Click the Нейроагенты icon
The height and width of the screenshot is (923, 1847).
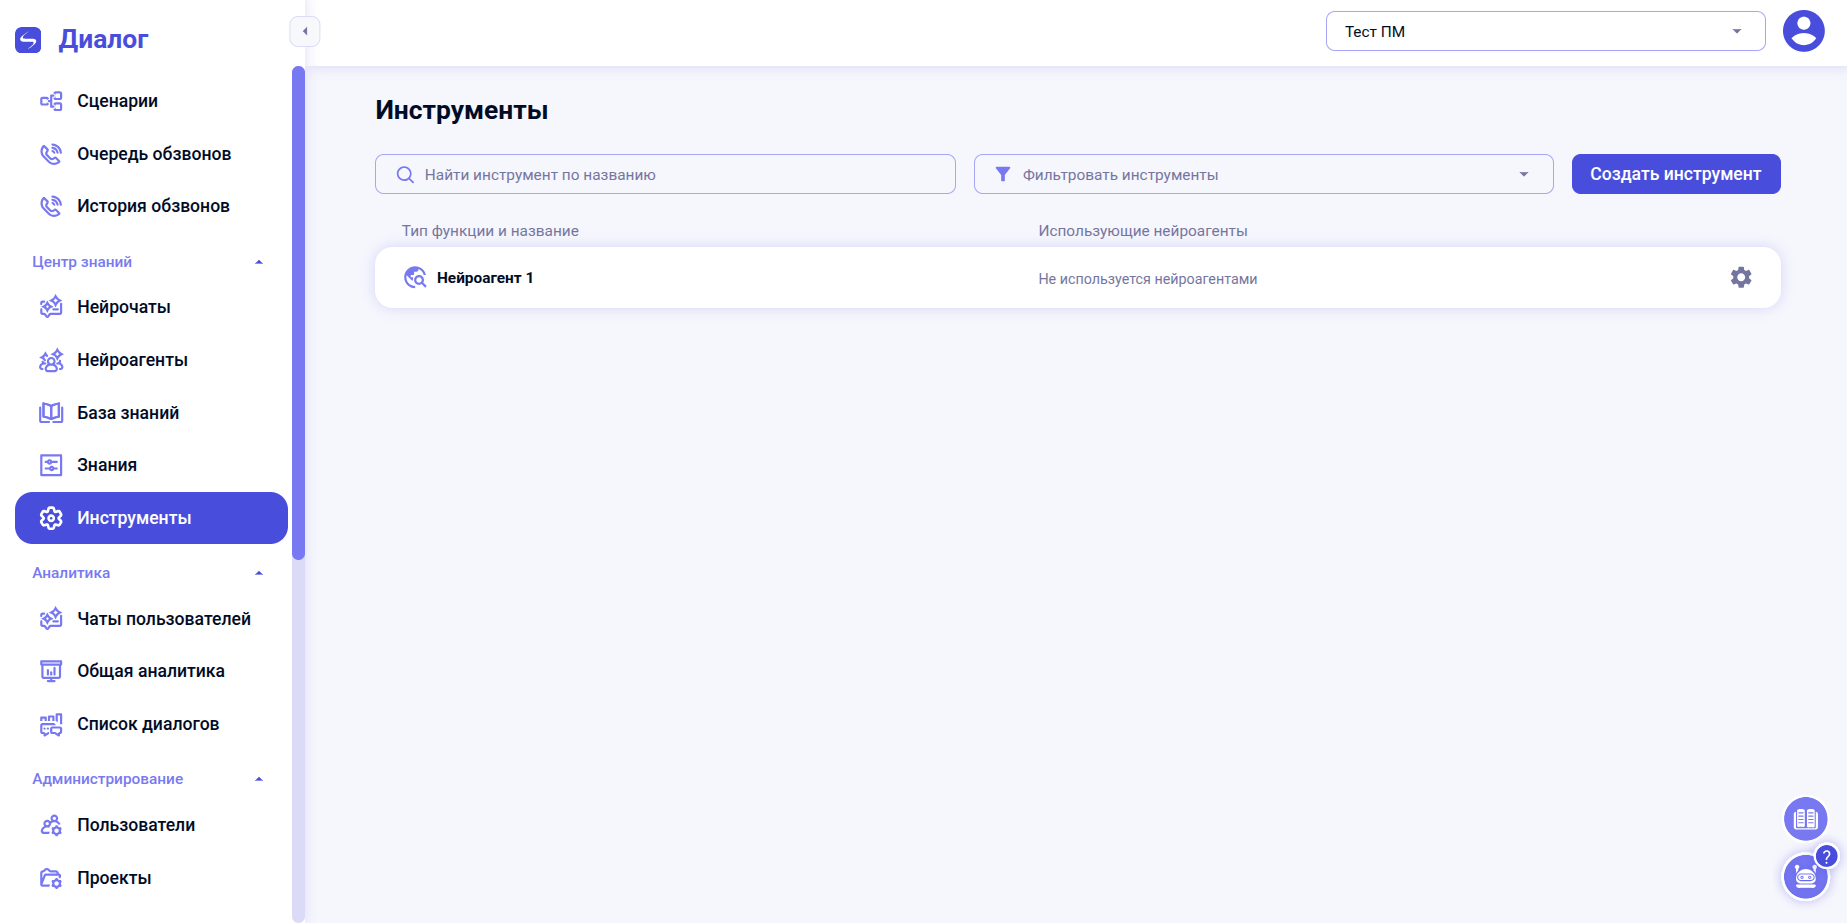(51, 360)
